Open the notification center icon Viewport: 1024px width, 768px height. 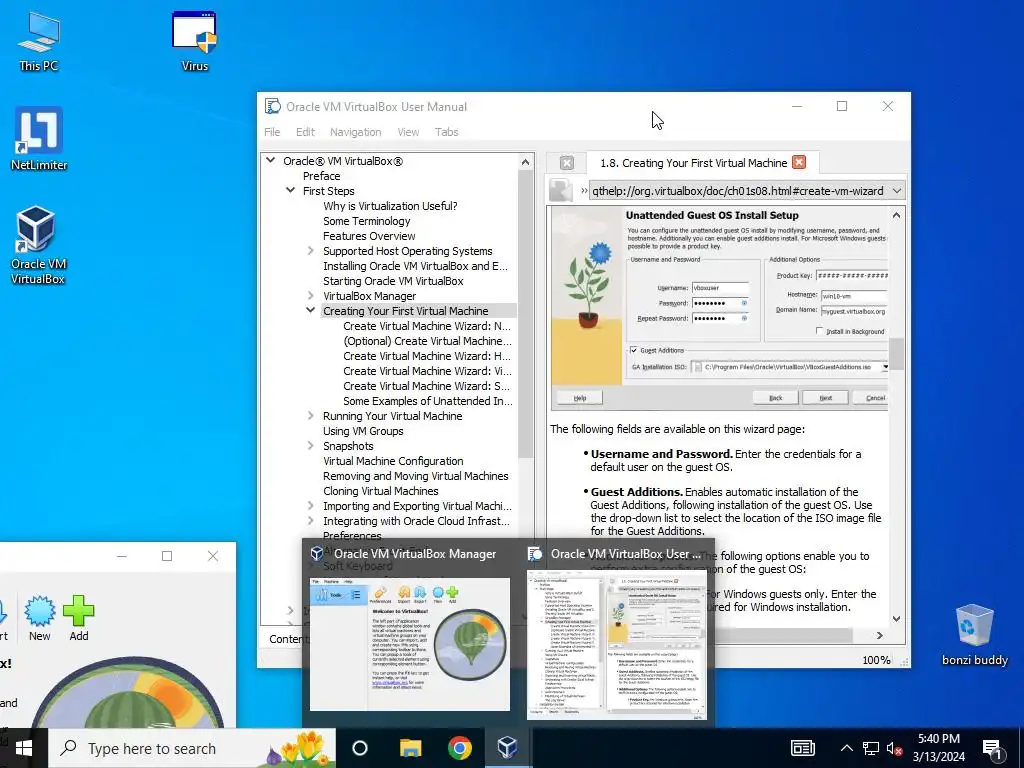(992, 749)
